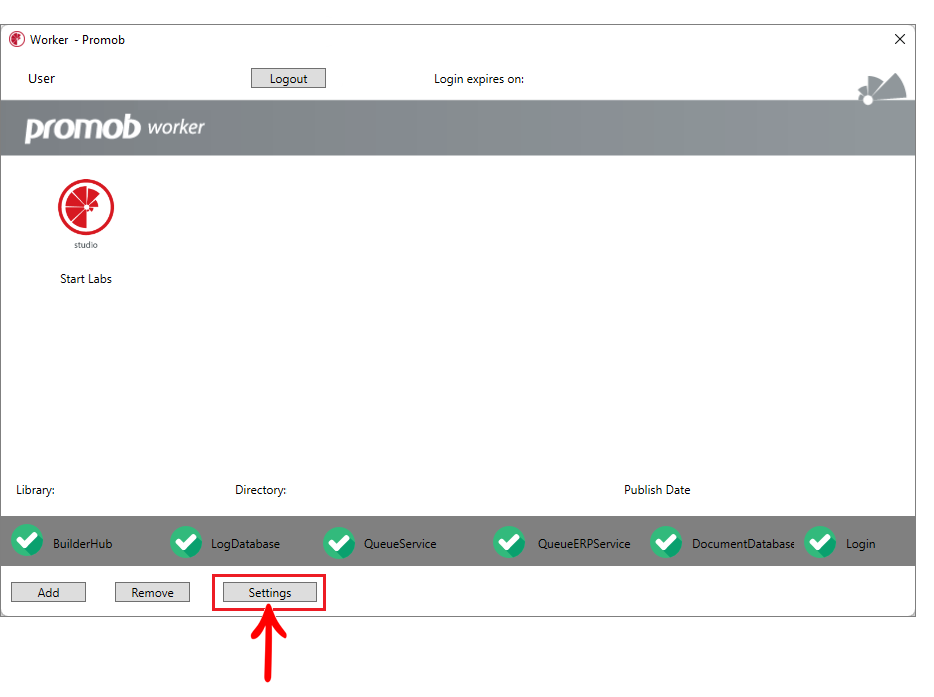Image resolution: width=934 pixels, height=697 pixels.
Task: Click the BuilderHub service label
Action: point(82,544)
